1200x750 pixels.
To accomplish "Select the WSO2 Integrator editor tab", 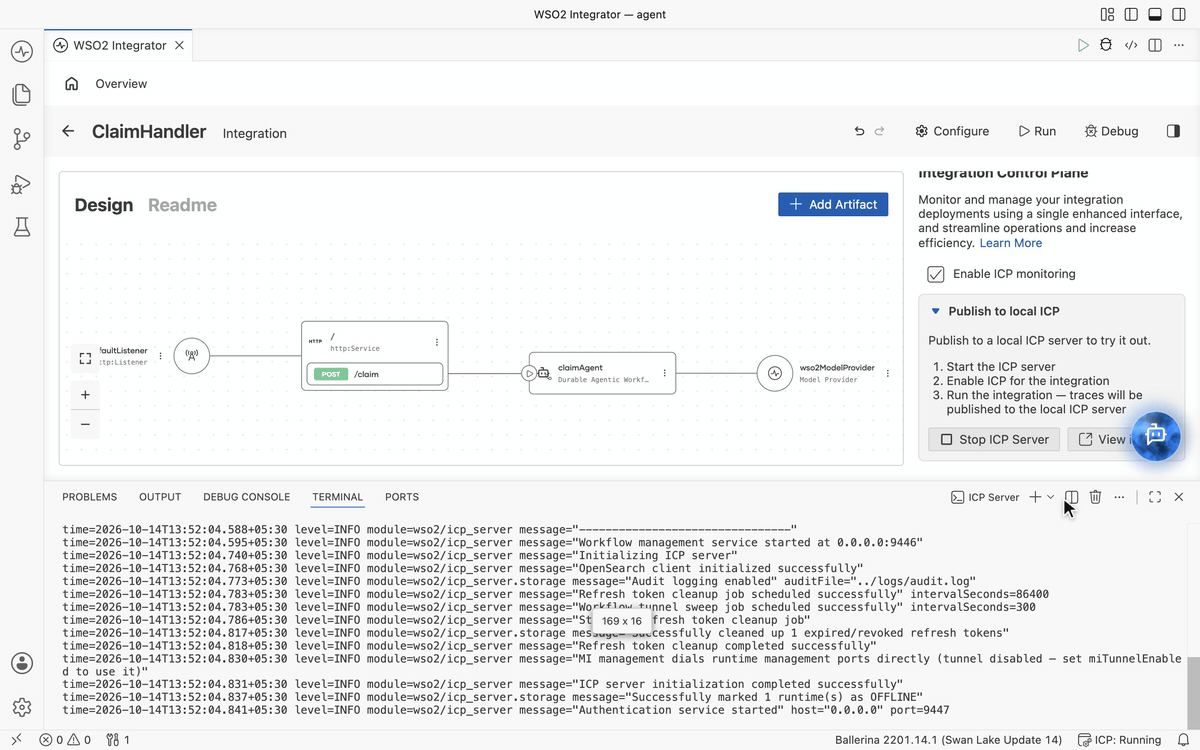I will (120, 45).
